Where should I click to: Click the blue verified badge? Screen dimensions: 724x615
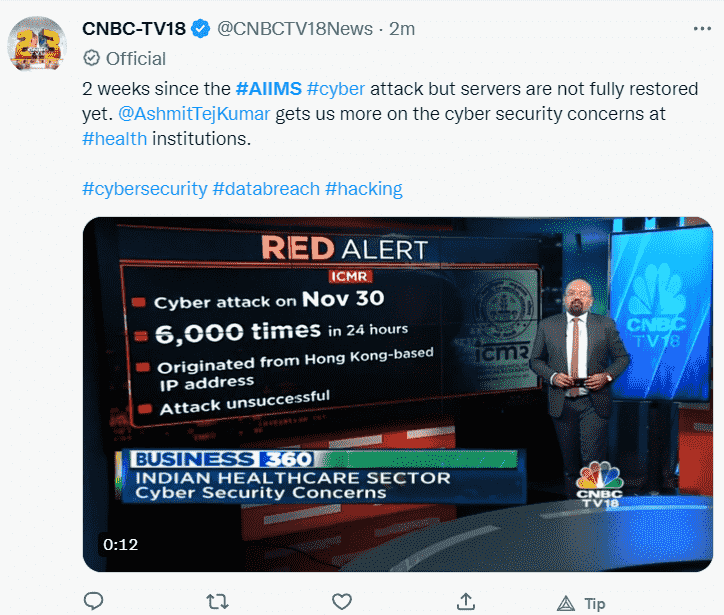pos(201,29)
